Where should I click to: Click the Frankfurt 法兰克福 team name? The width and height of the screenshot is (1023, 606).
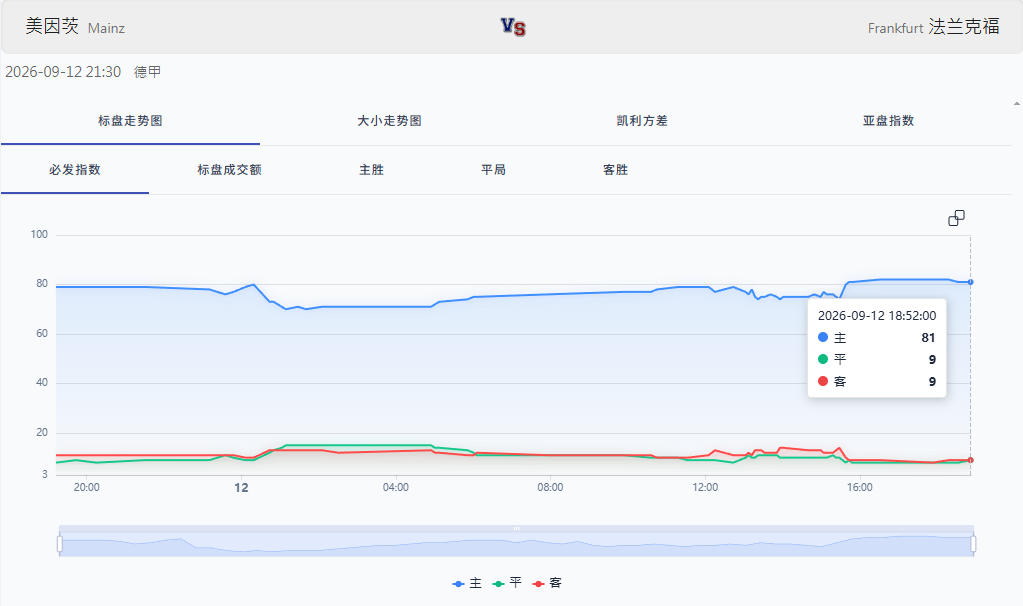tap(933, 27)
